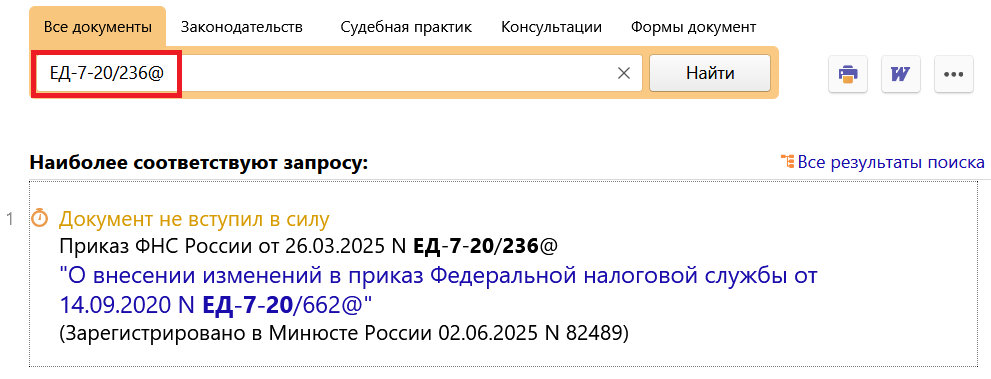The image size is (991, 379).
Task: Open the three-dots more options menu
Action: click(x=954, y=74)
